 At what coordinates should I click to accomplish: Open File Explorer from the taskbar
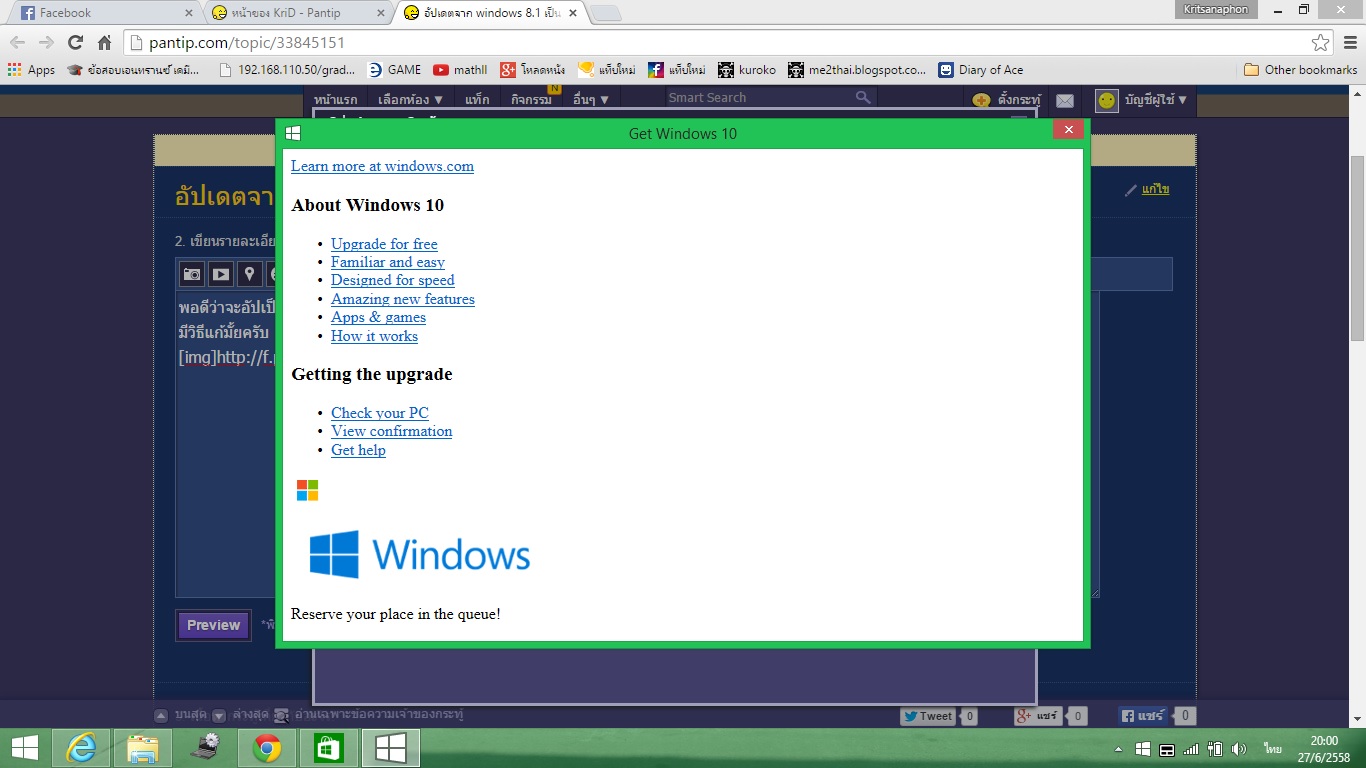(x=143, y=748)
